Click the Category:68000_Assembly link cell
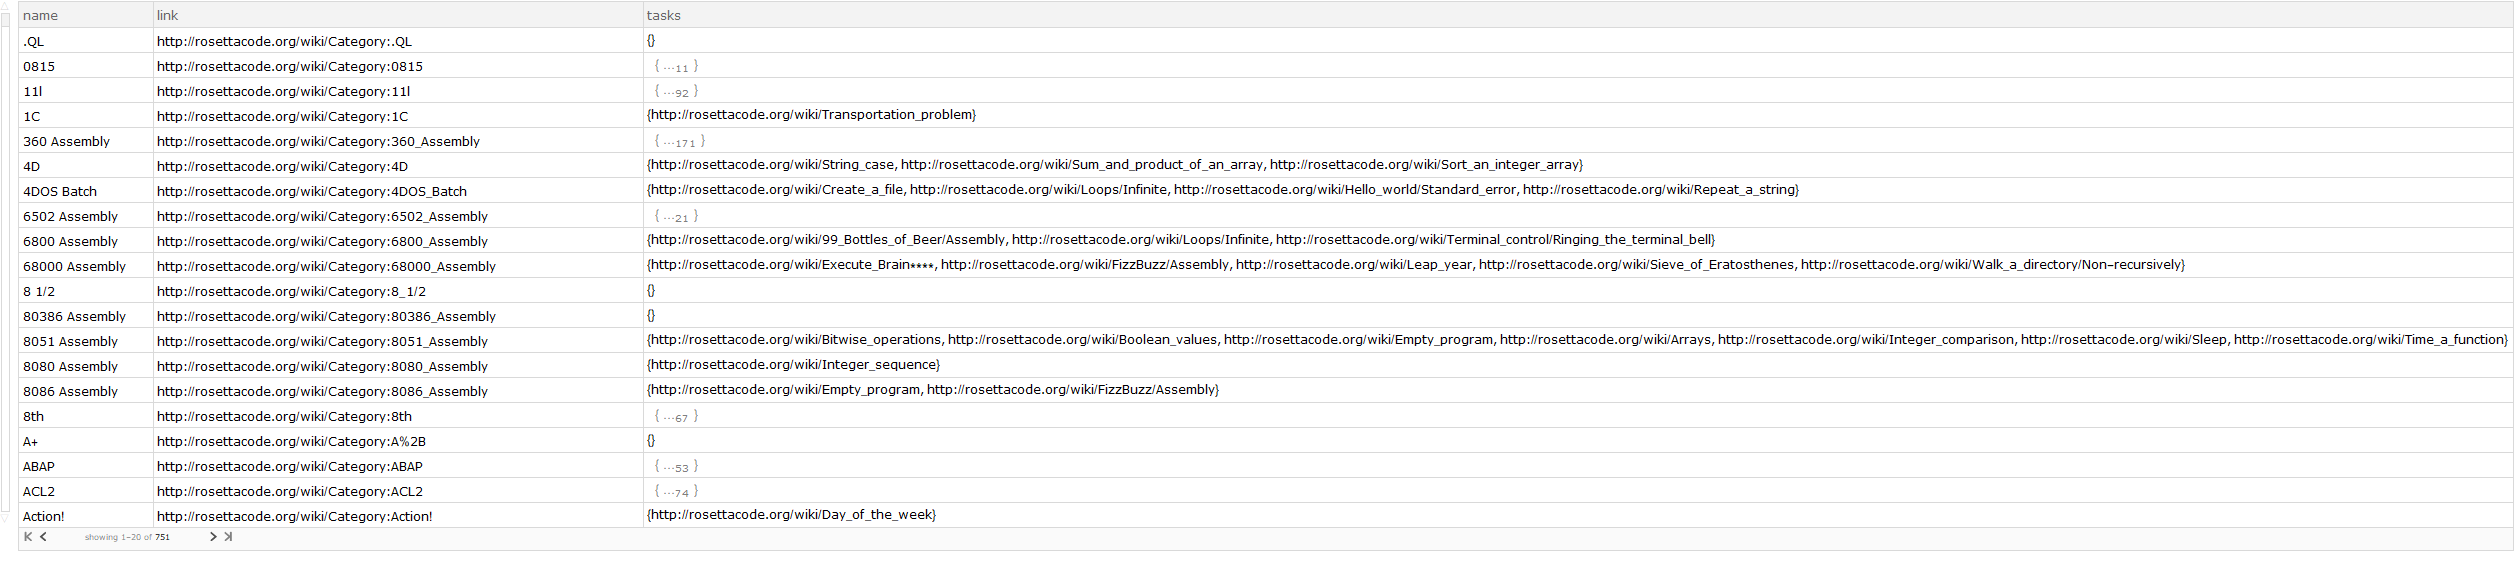The width and height of the screenshot is (2514, 566). (398, 266)
